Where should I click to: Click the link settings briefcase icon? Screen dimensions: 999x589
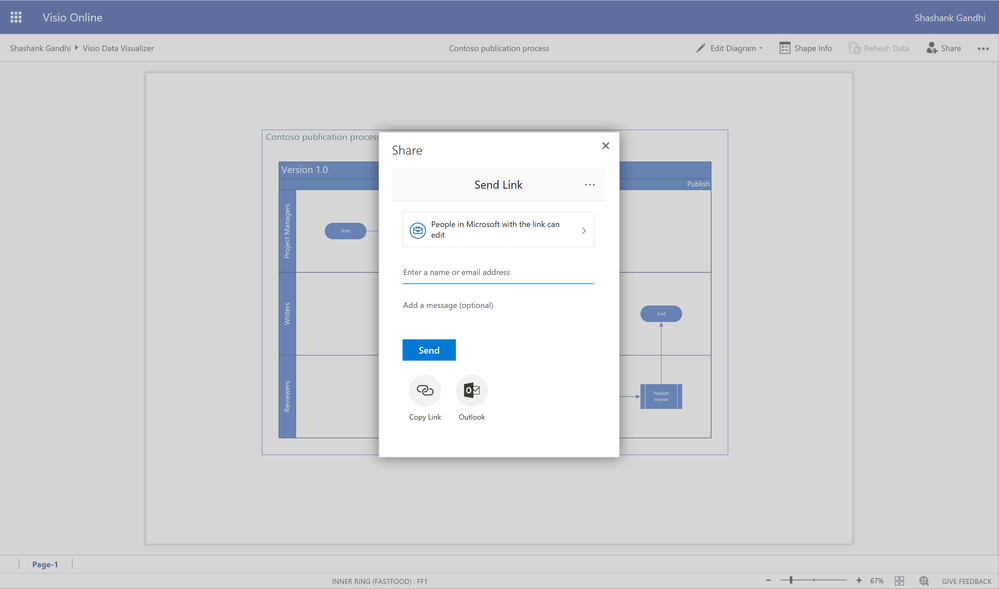417,230
